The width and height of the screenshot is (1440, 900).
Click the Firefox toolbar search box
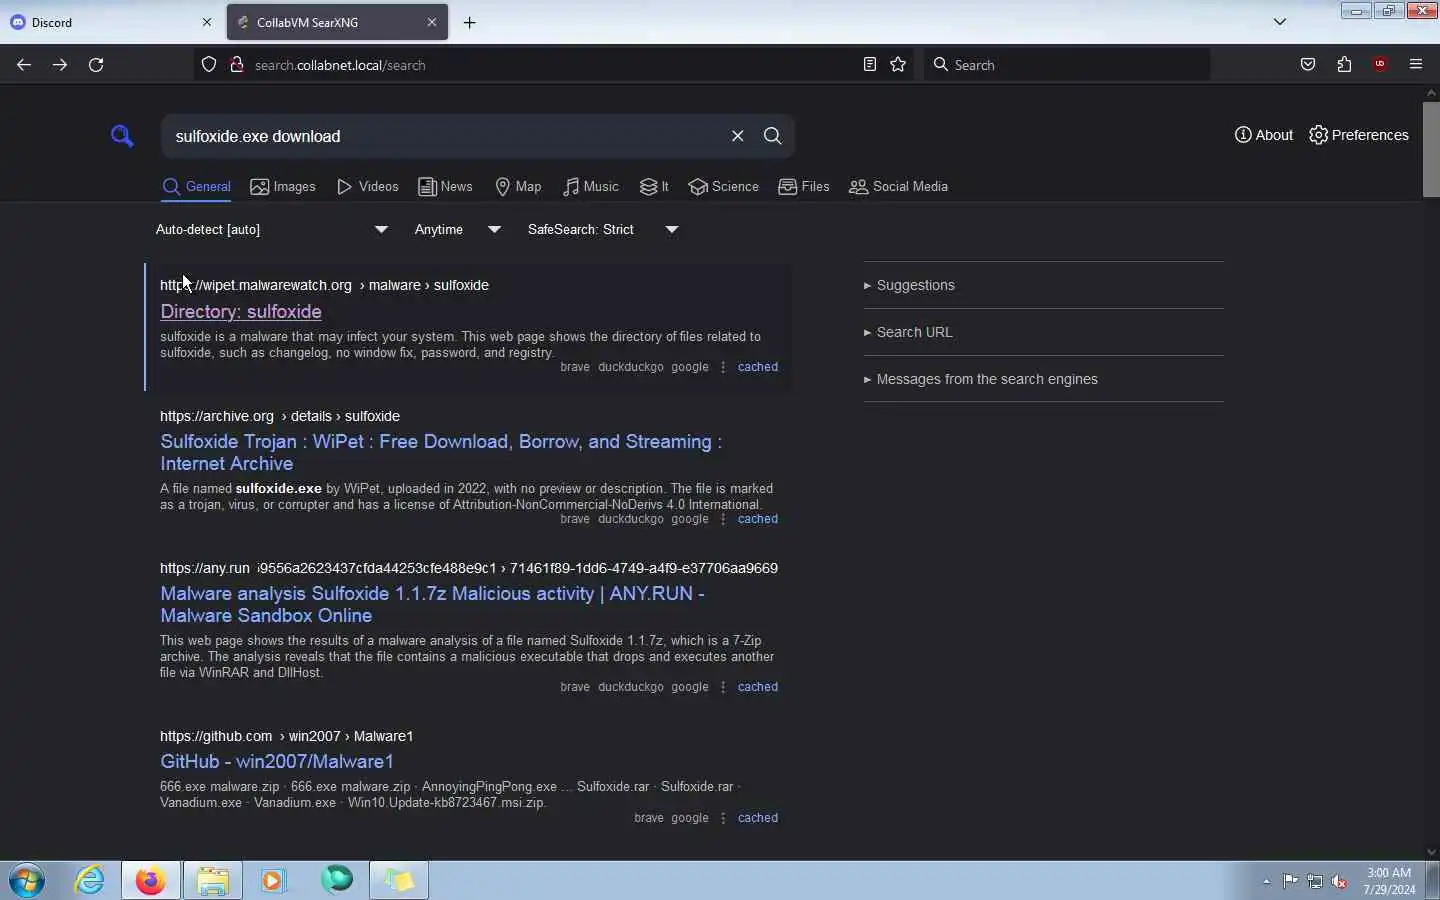[x=1066, y=65]
